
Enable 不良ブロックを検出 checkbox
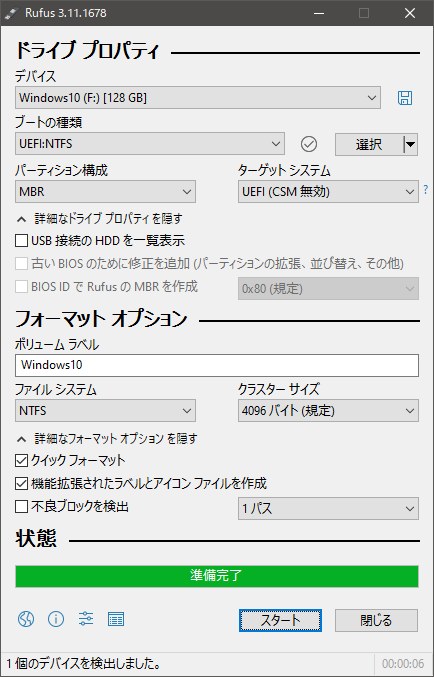tap(22, 506)
